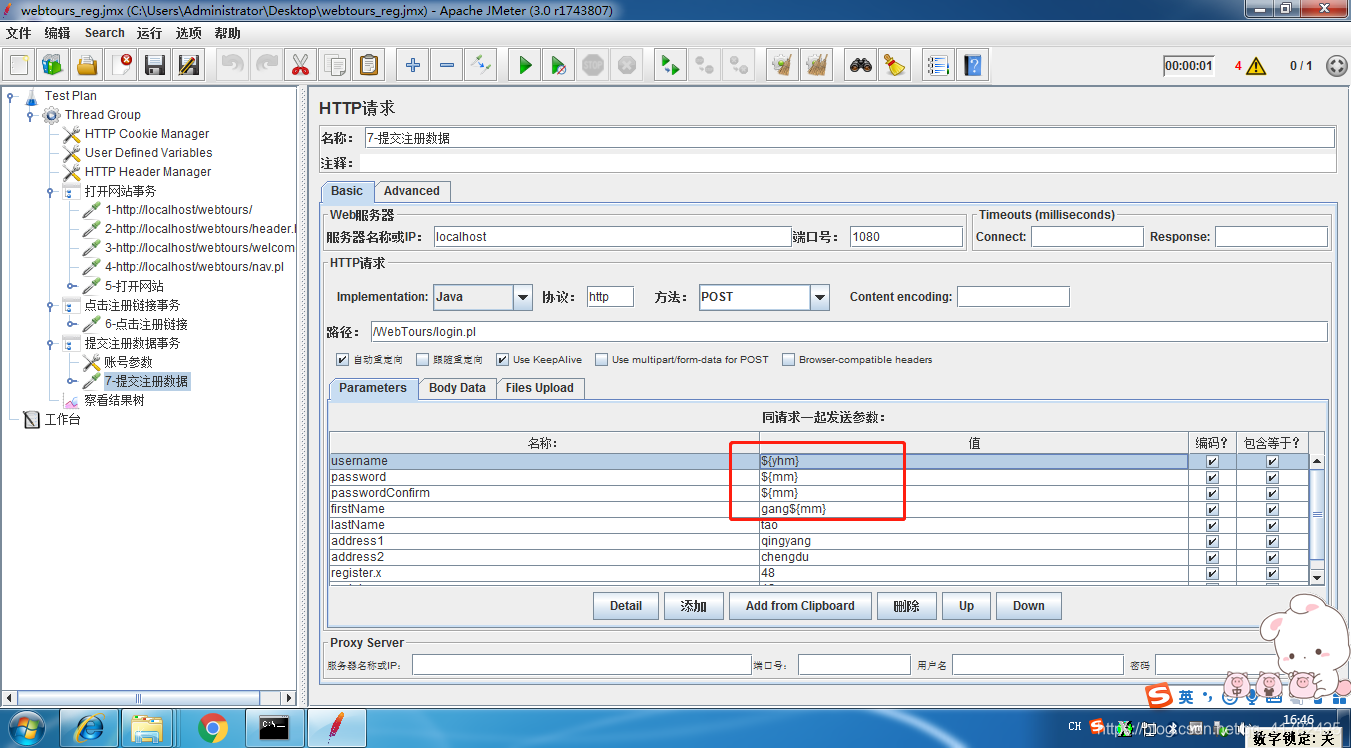Click the Search binoculars icon

[x=860, y=66]
